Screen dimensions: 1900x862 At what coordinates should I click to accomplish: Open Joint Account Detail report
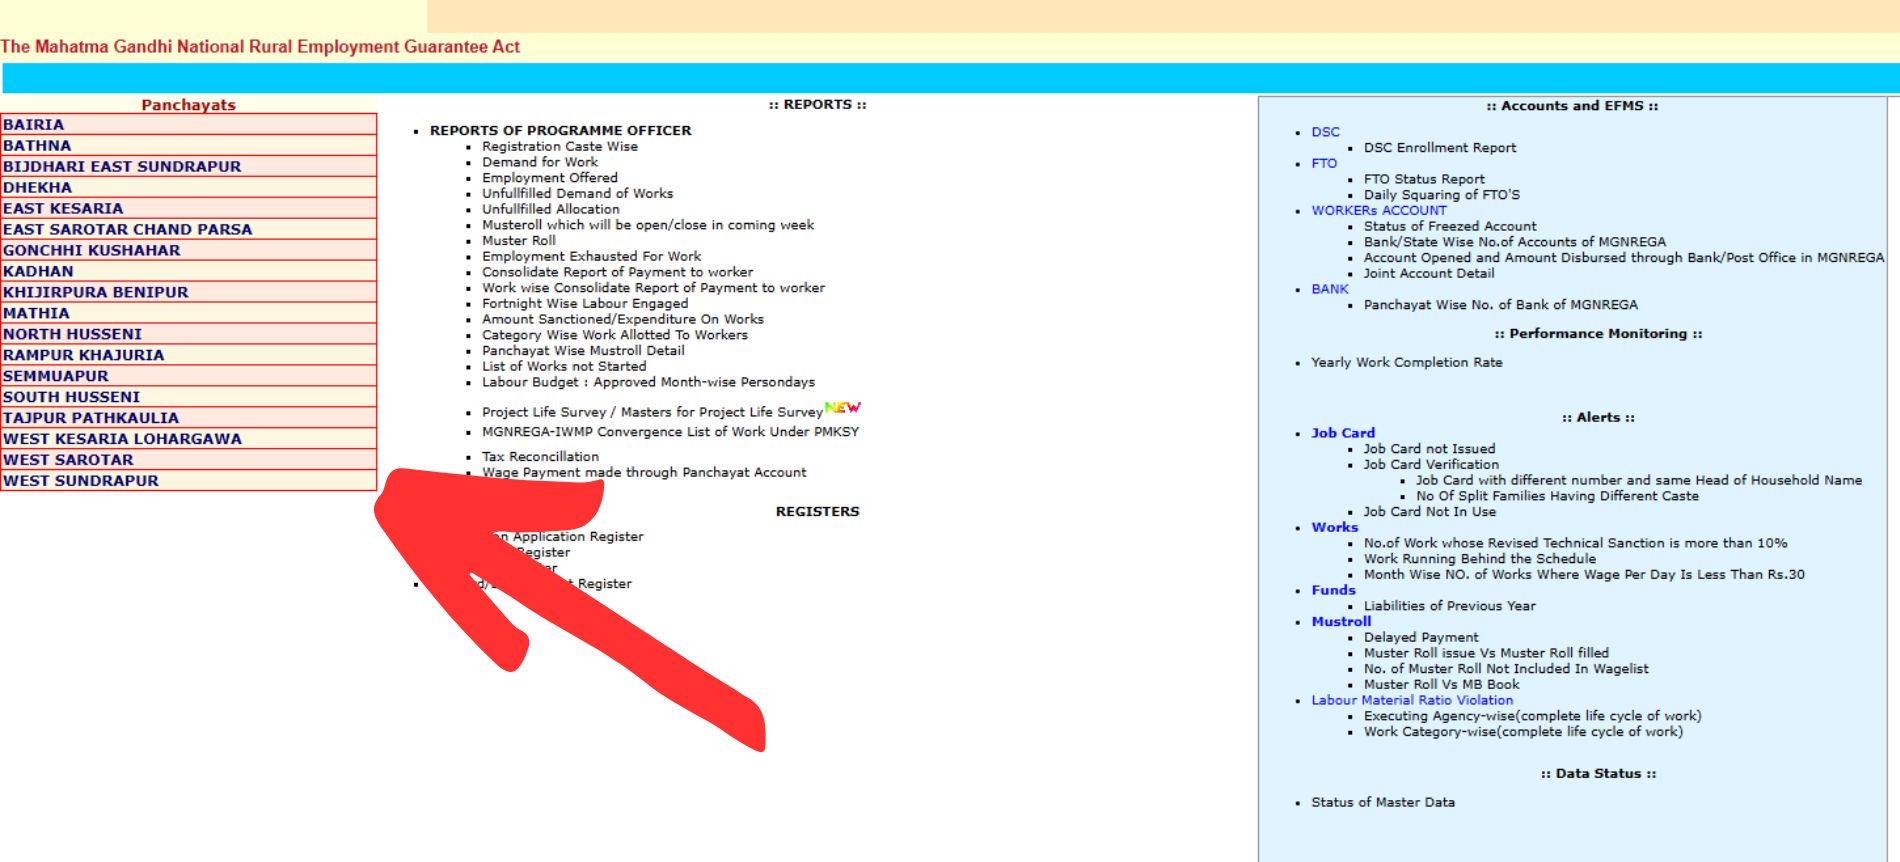pos(1428,274)
